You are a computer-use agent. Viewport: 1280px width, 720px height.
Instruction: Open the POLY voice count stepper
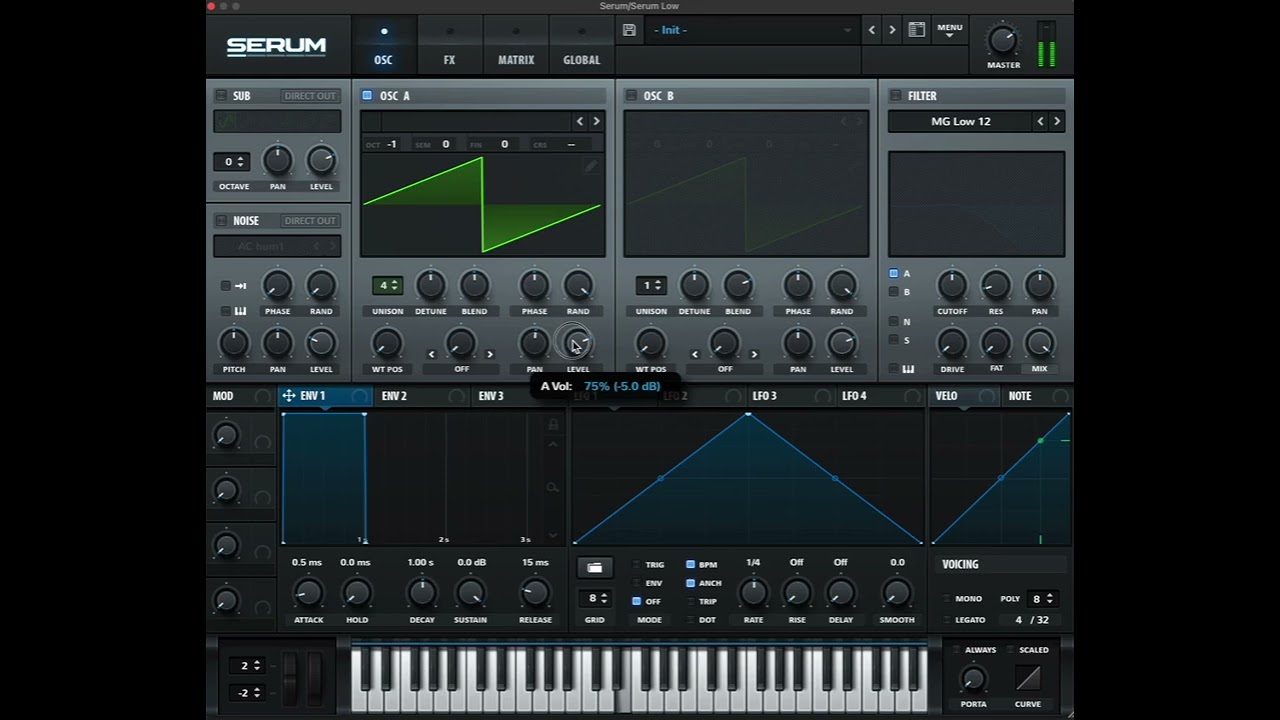point(1042,599)
